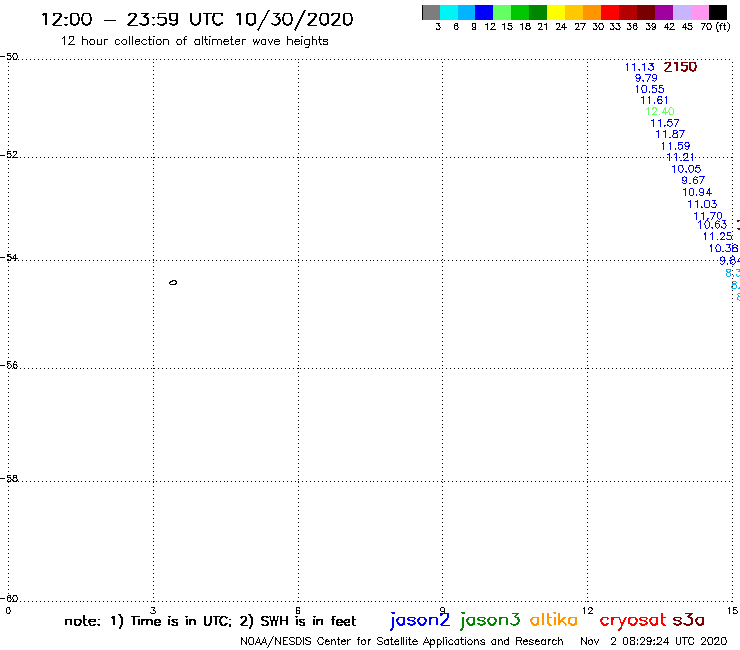The width and height of the screenshot is (740, 650).
Task: Click the 11.61 wave height value
Action: (x=654, y=100)
